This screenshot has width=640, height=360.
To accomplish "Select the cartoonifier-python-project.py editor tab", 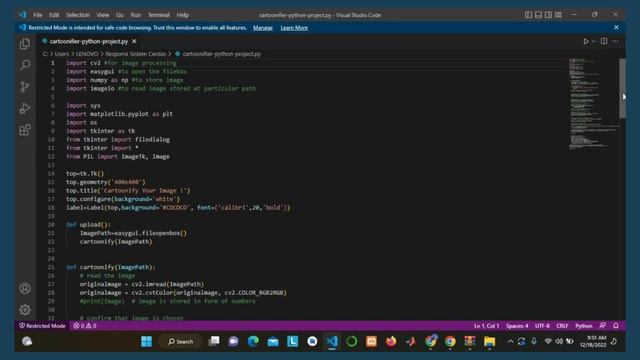I will [x=89, y=41].
